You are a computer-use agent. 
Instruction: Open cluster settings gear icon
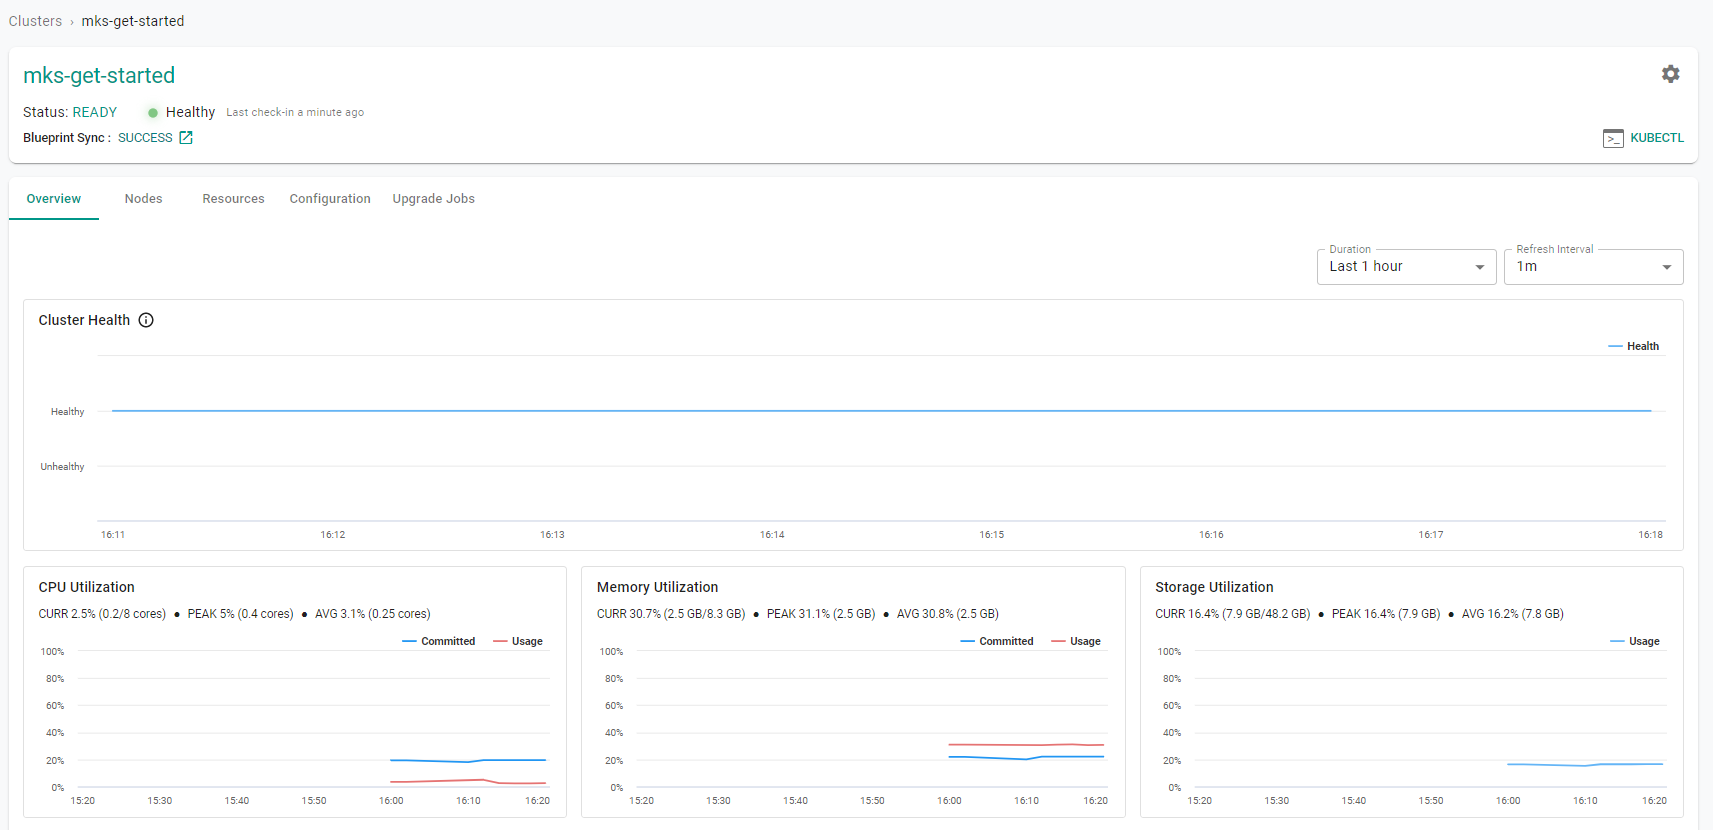tap(1670, 74)
